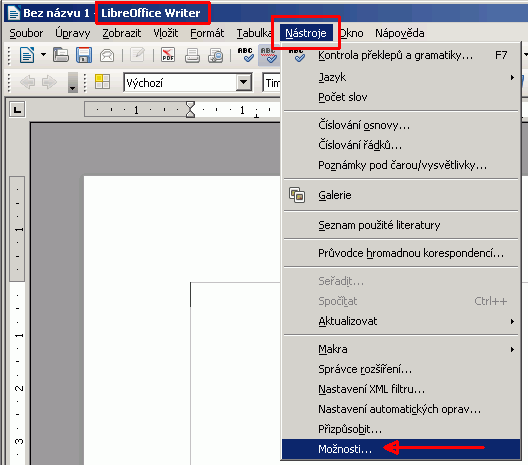
Task: Click the Page preview icon
Action: pos(216,55)
